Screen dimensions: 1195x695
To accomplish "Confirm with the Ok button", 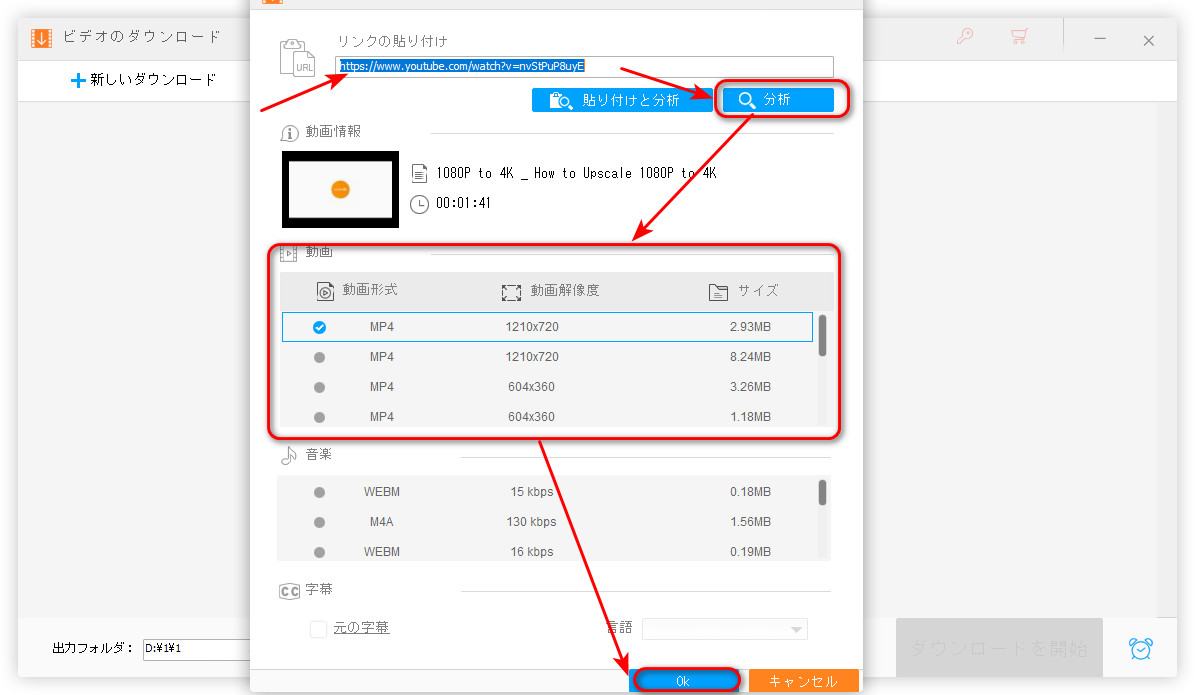I will [x=683, y=681].
